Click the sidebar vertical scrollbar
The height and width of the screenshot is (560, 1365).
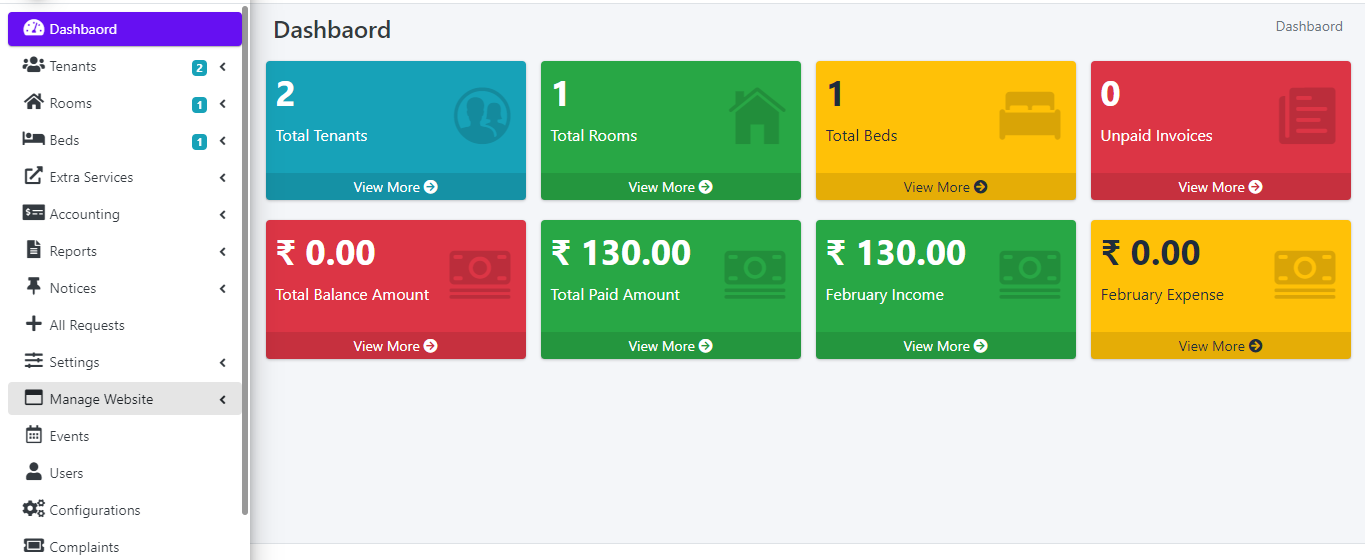pyautogui.click(x=245, y=260)
